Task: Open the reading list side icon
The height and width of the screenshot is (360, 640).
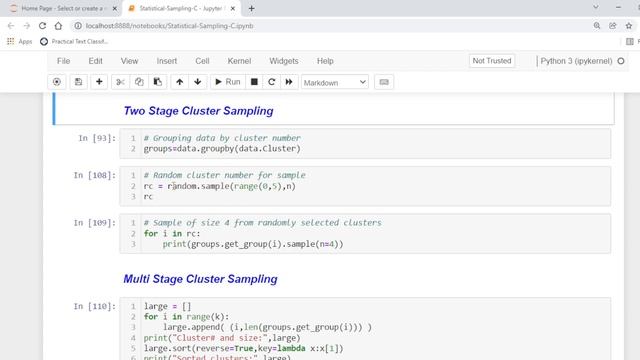Action: (x=630, y=41)
